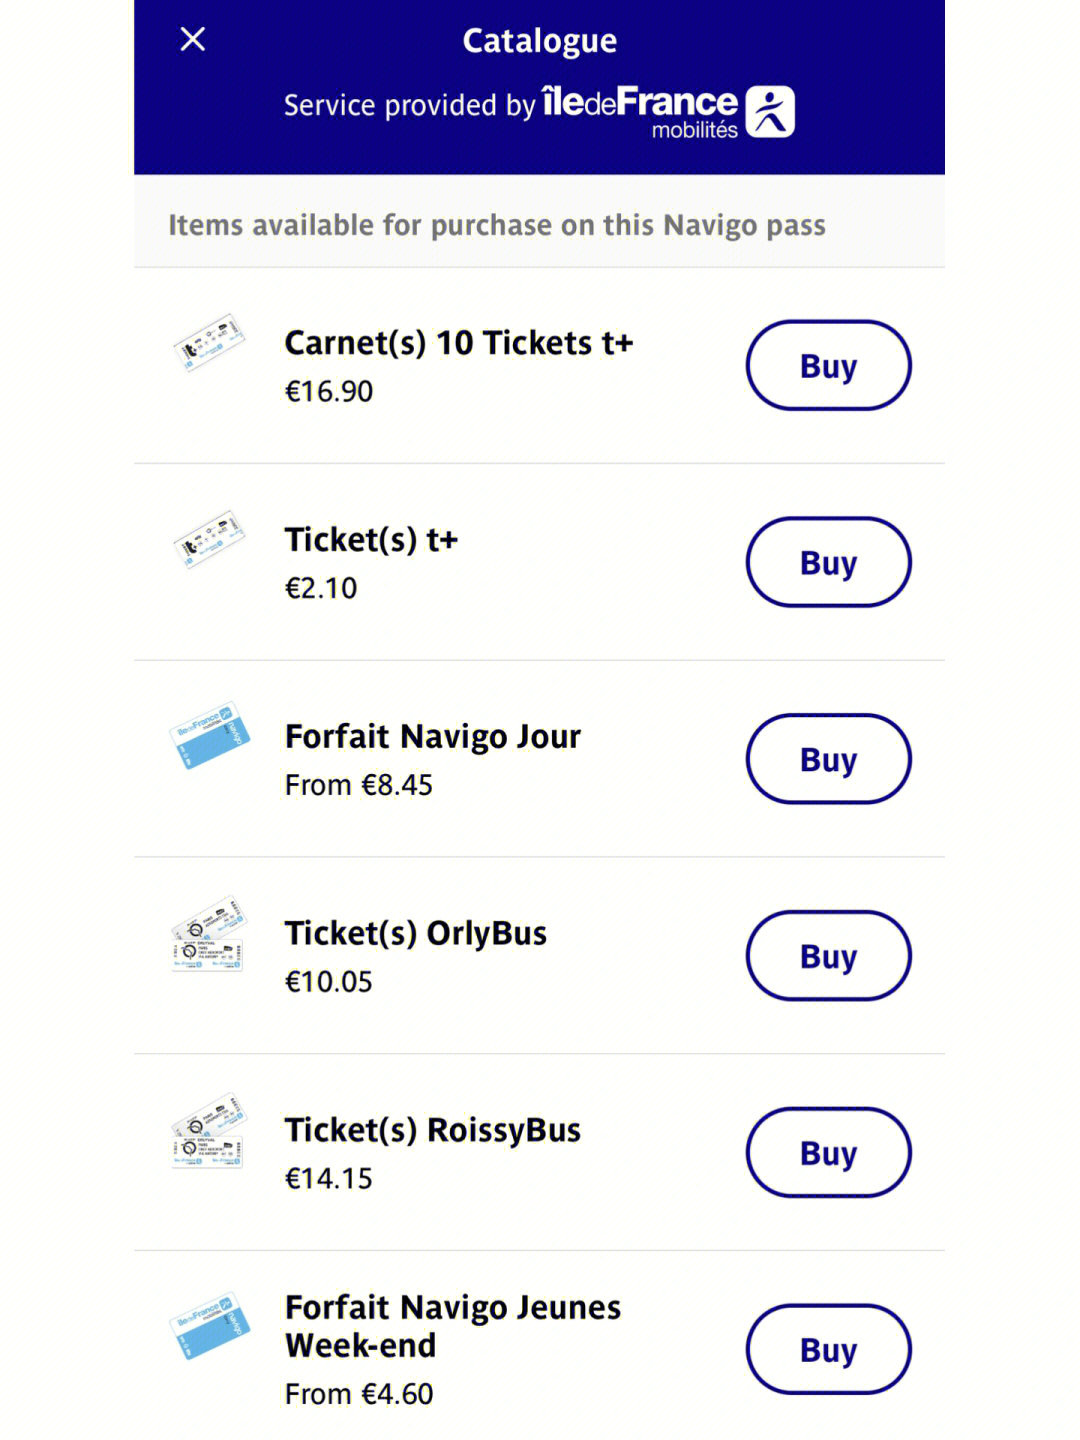Click the Catalogue header title

540,41
